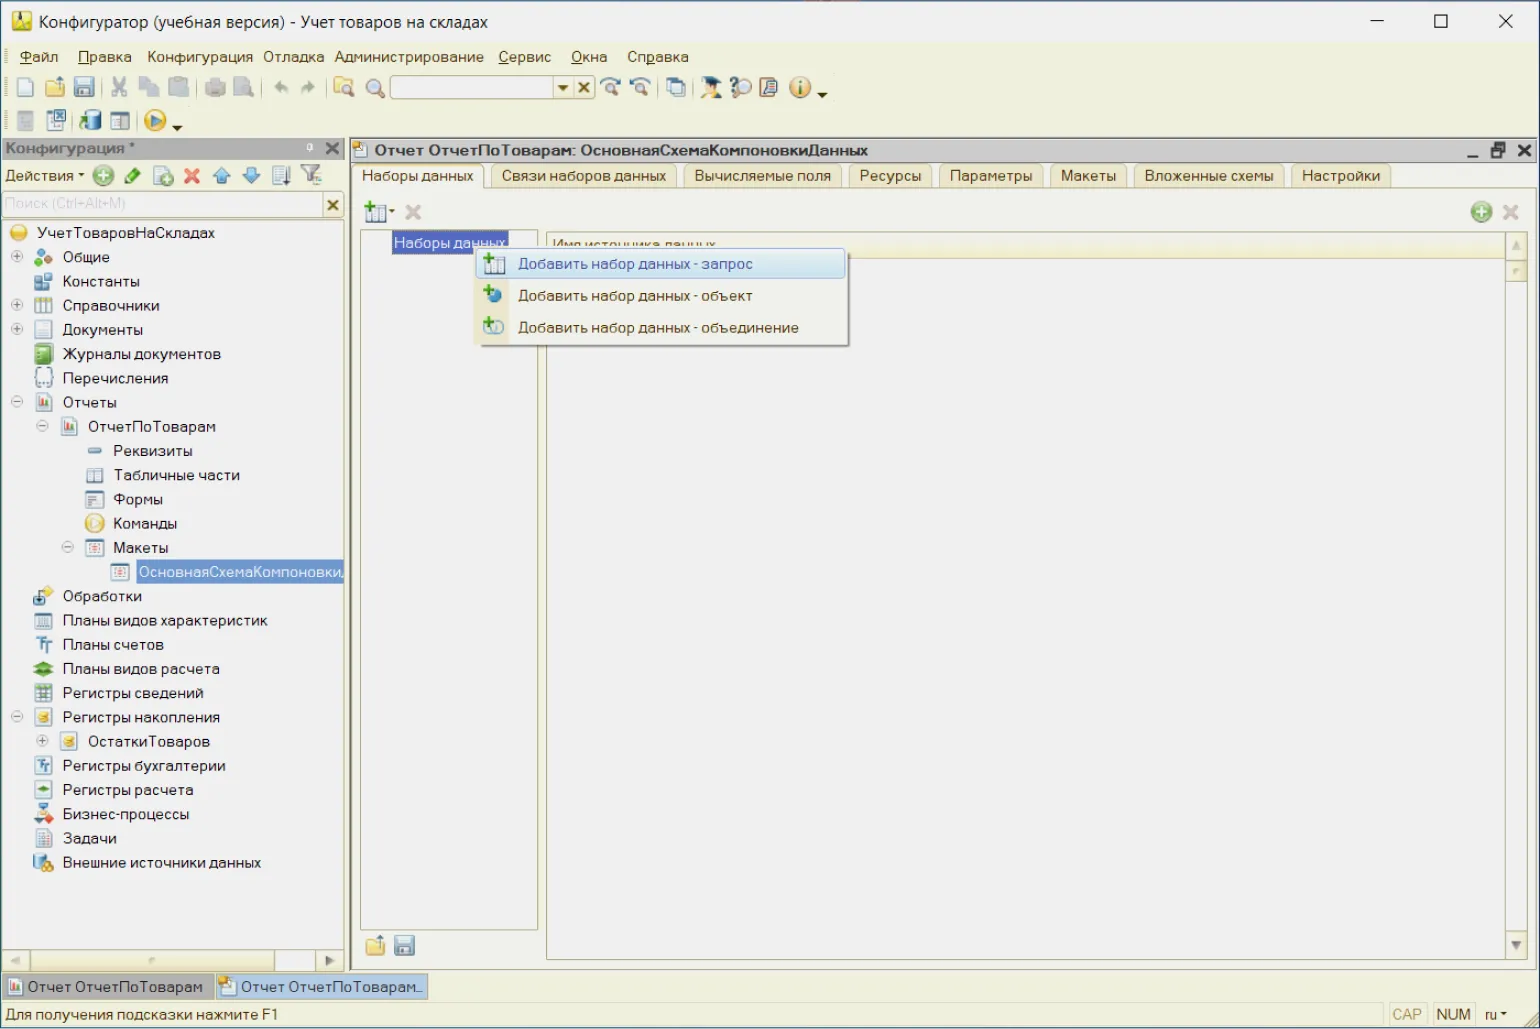The width and height of the screenshot is (1540, 1029).
Task: Open the Конфигурация menu in menu bar
Action: [199, 57]
